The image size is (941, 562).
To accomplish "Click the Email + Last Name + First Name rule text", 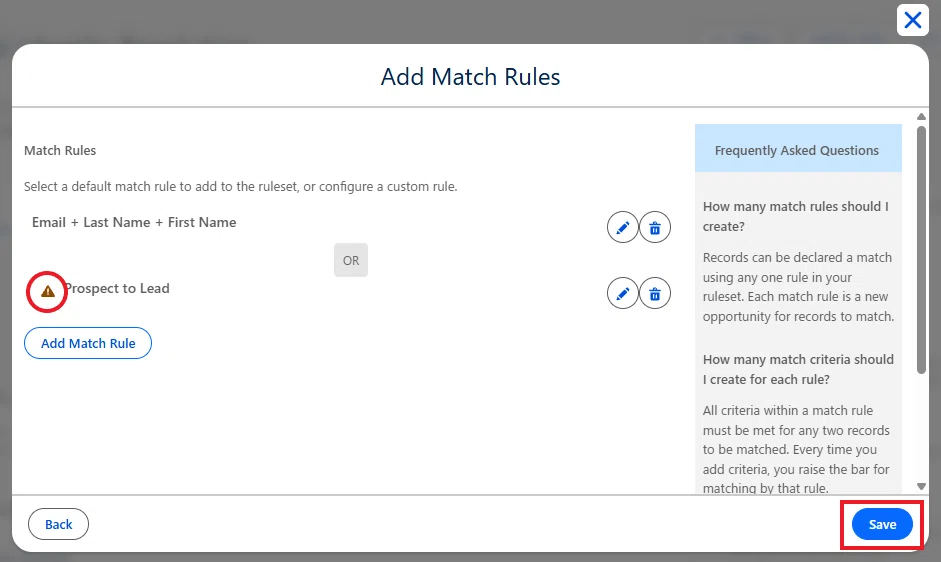I will coord(134,222).
